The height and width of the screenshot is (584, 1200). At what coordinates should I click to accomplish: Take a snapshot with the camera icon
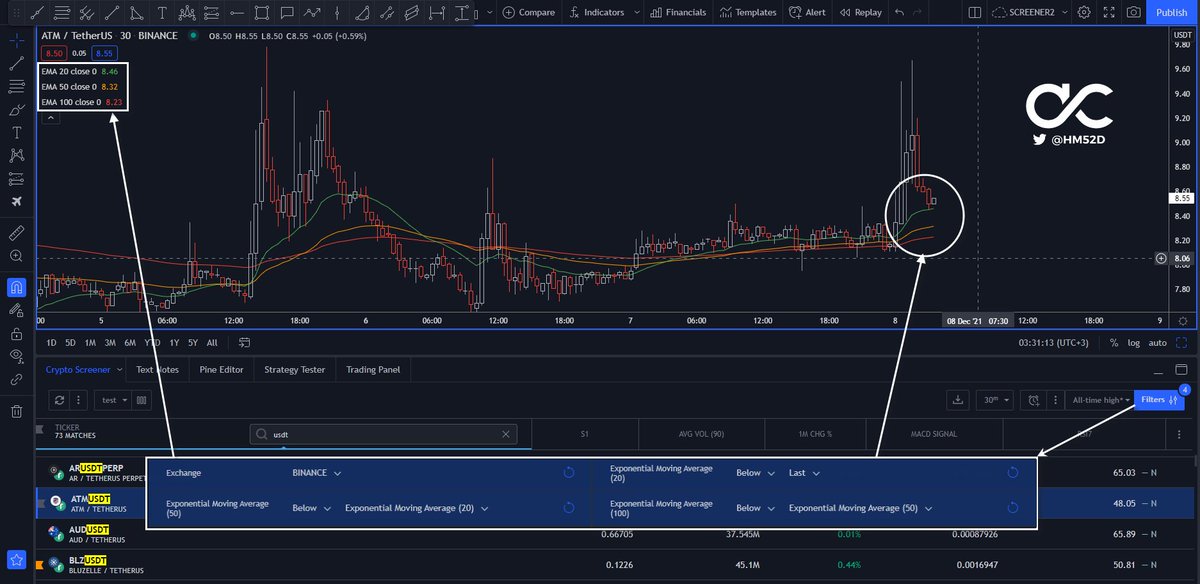1133,13
